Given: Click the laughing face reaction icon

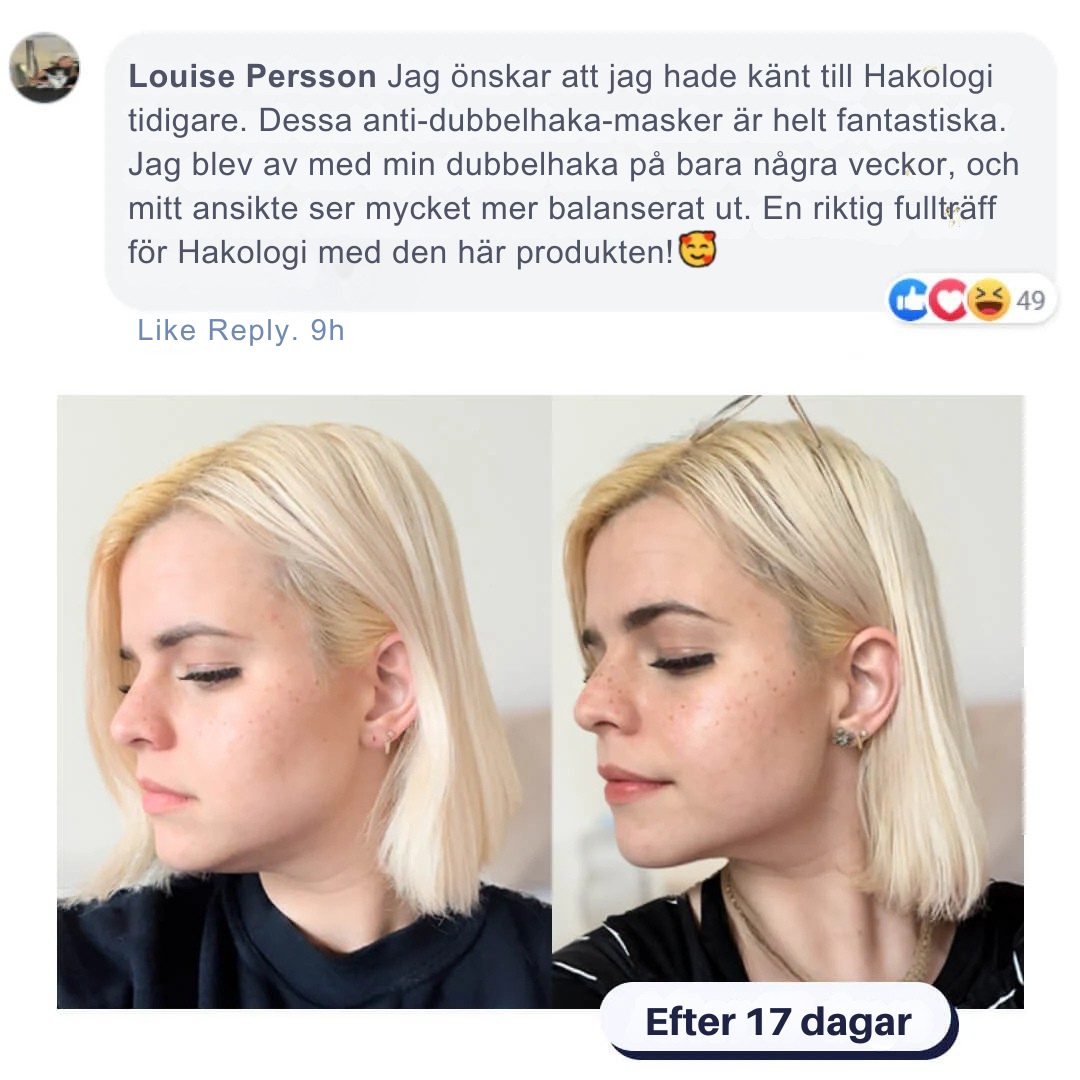Looking at the screenshot, I should [x=988, y=300].
